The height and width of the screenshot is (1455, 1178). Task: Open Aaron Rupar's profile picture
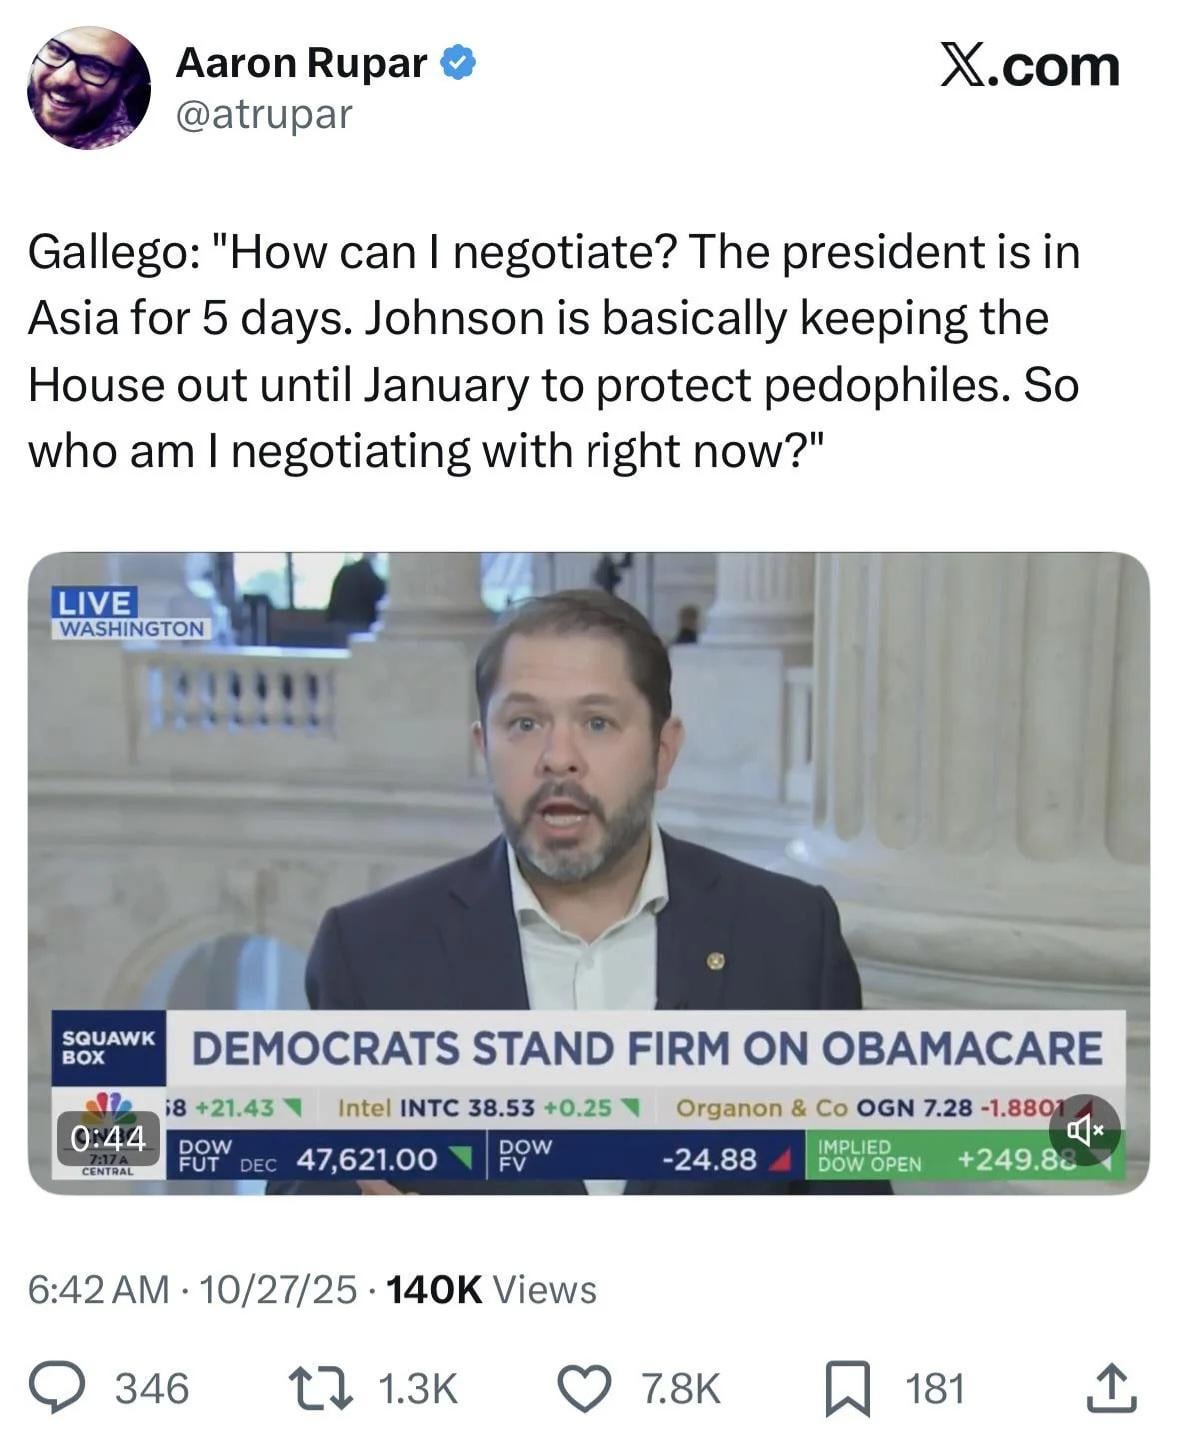pyautogui.click(x=88, y=88)
